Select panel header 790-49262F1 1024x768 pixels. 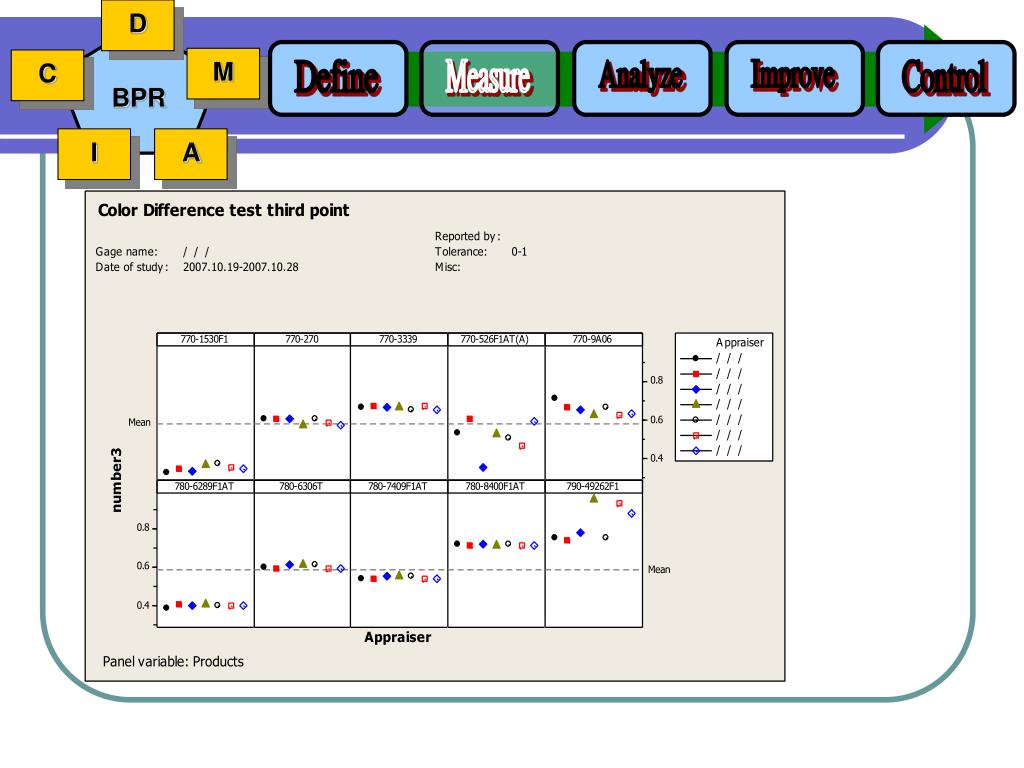592,487
